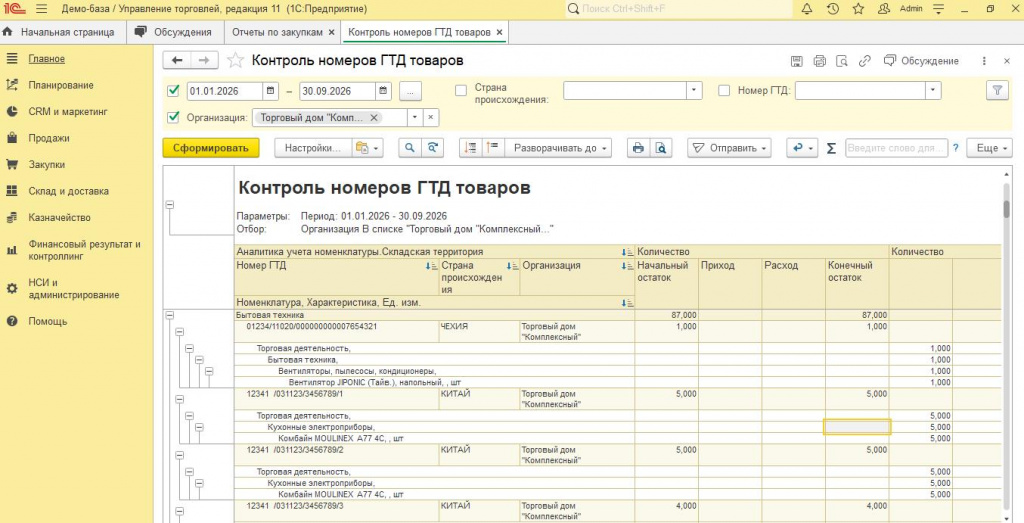This screenshot has height=523, width=1024.
Task: Click the global search field
Action: (679, 9)
